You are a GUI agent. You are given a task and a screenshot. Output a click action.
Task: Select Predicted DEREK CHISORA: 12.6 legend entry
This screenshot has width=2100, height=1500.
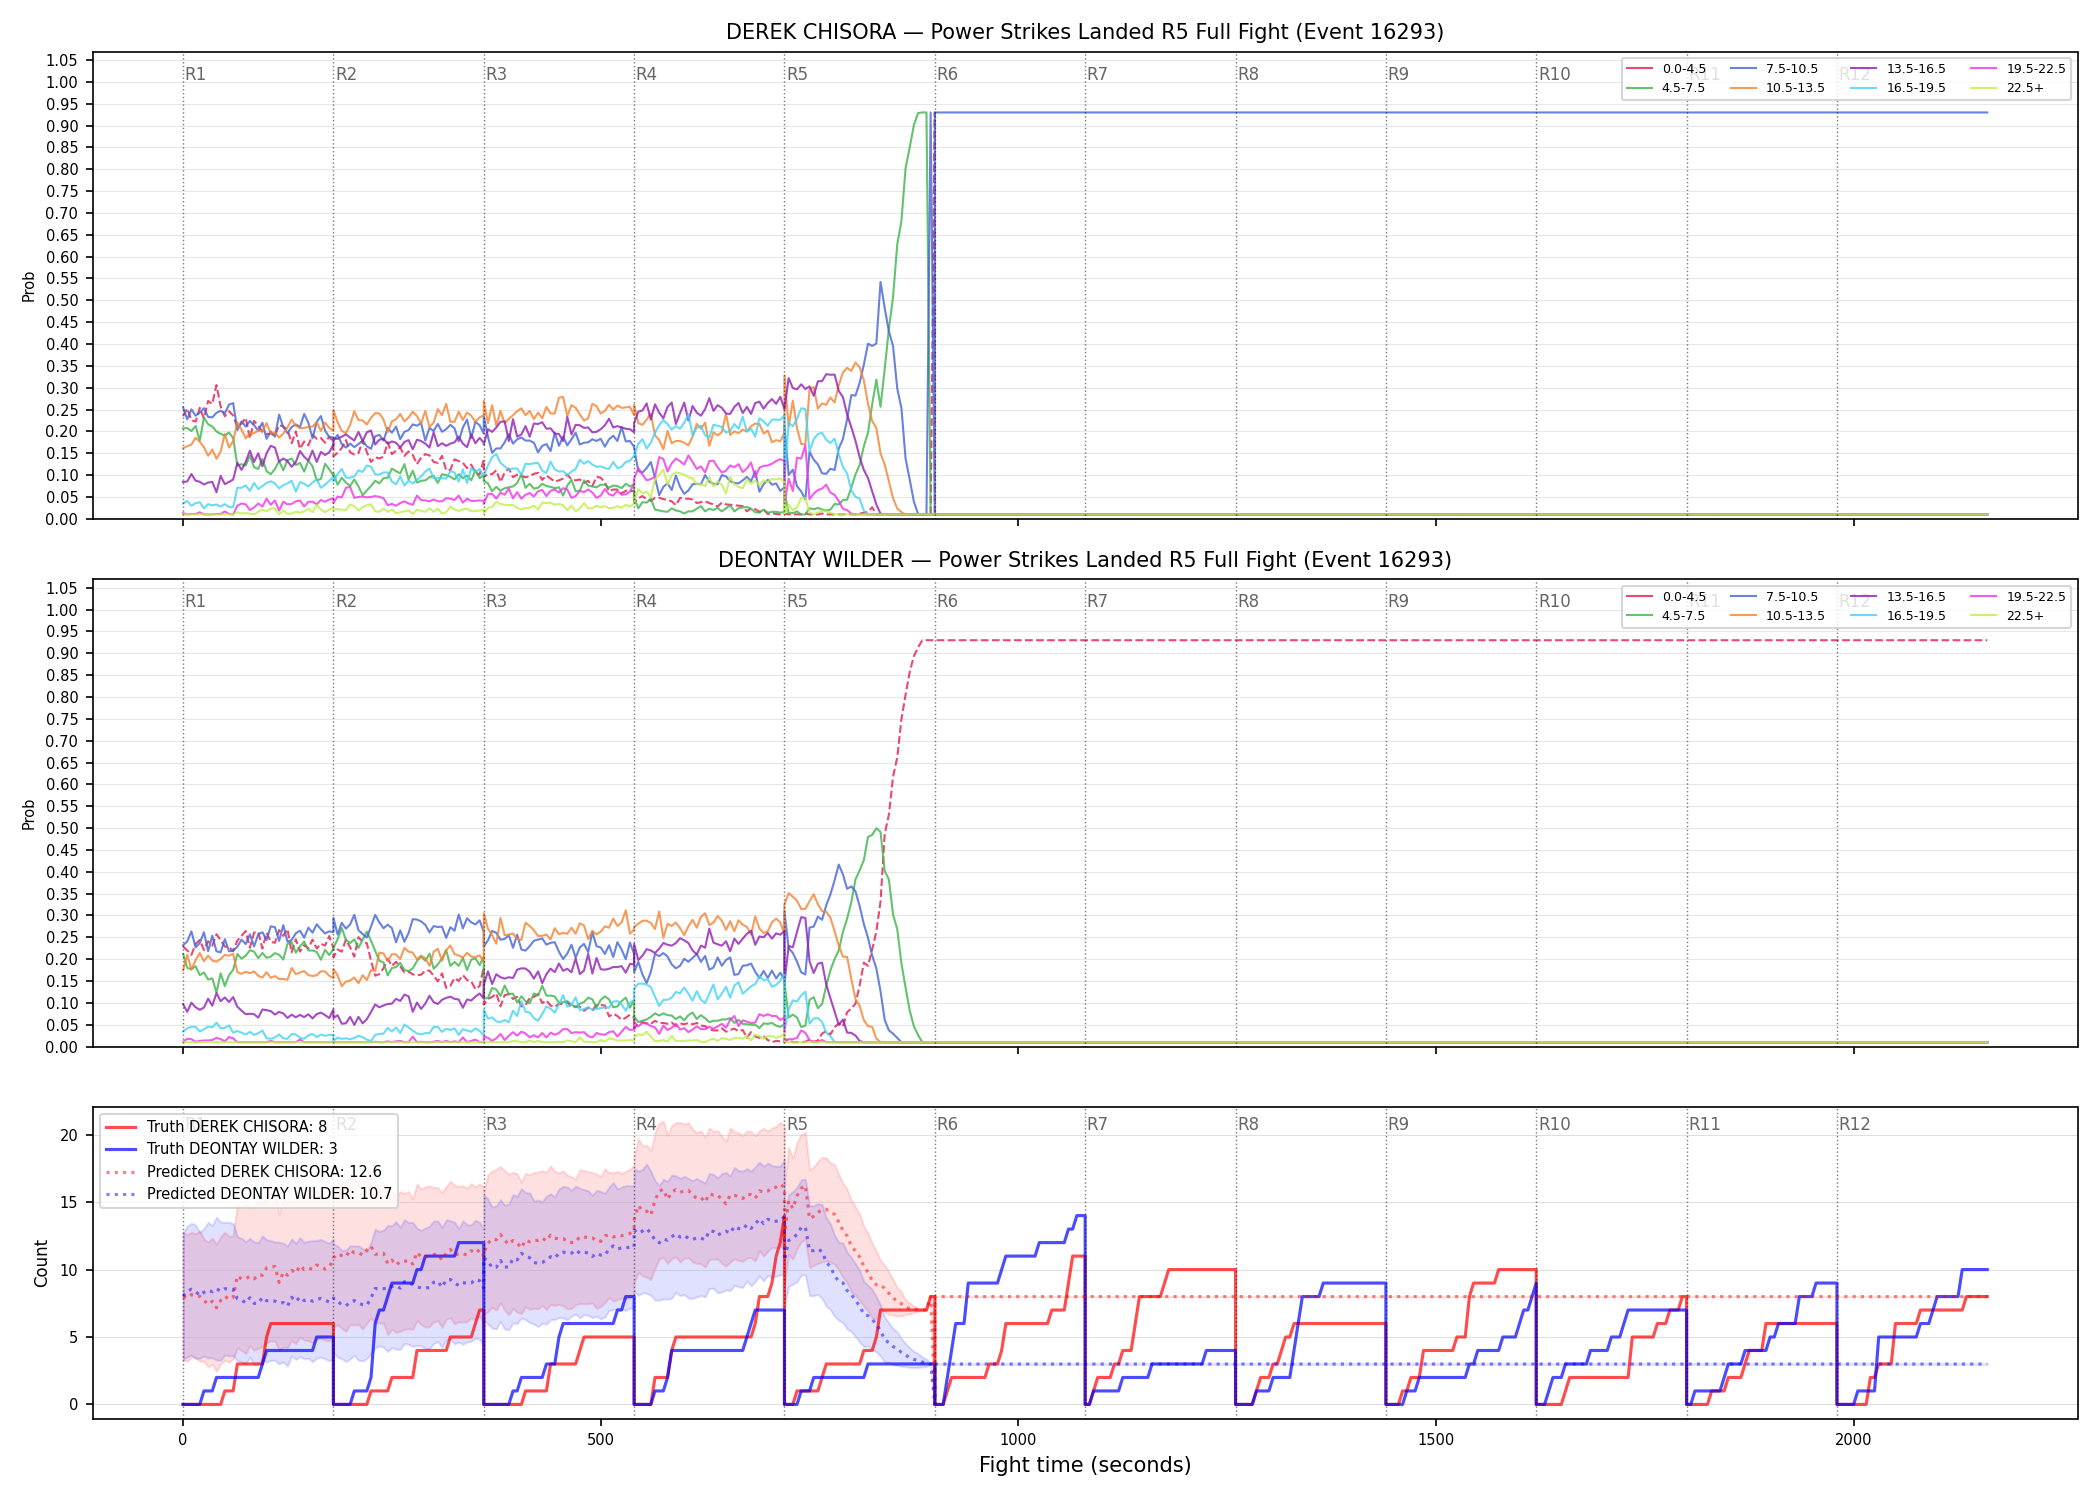243,1172
